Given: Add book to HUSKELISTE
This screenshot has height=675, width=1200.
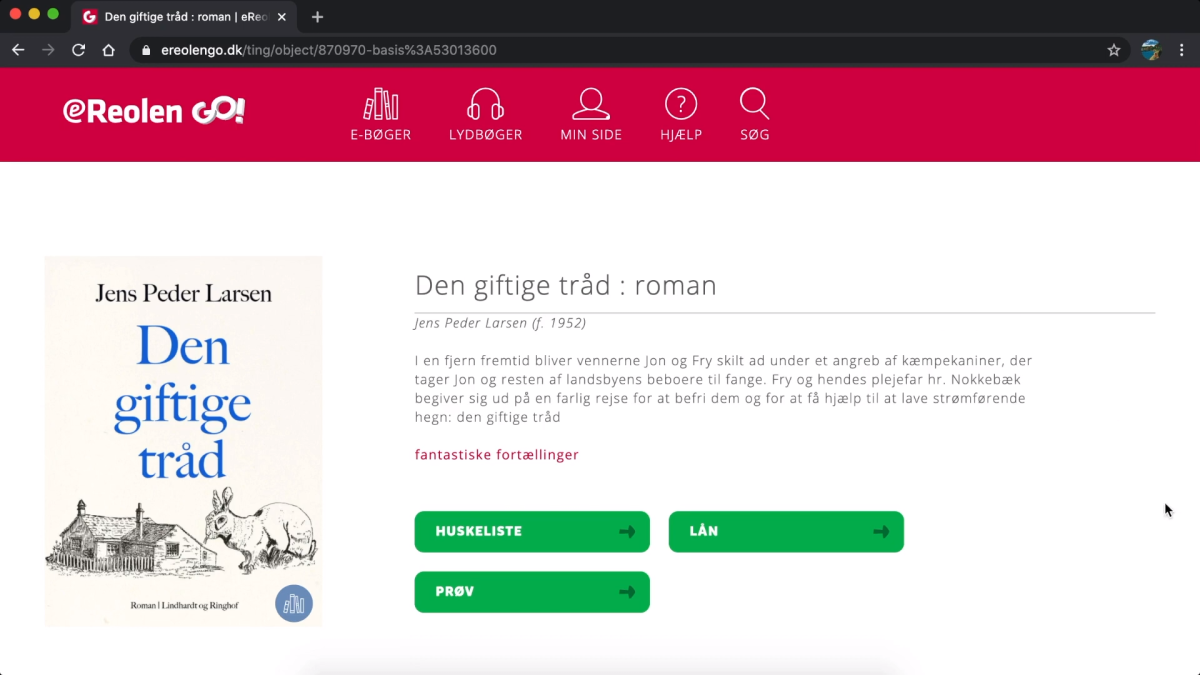Looking at the screenshot, I should (532, 532).
